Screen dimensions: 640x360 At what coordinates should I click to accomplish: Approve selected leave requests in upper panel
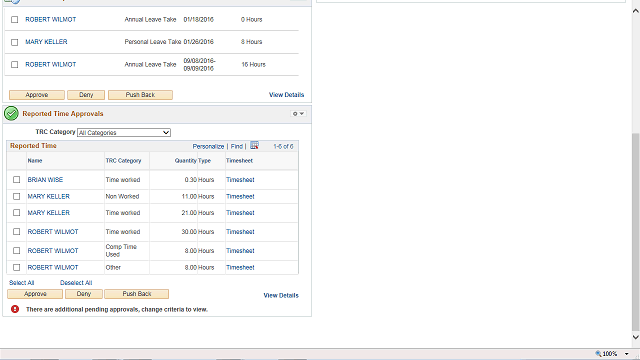(37, 95)
